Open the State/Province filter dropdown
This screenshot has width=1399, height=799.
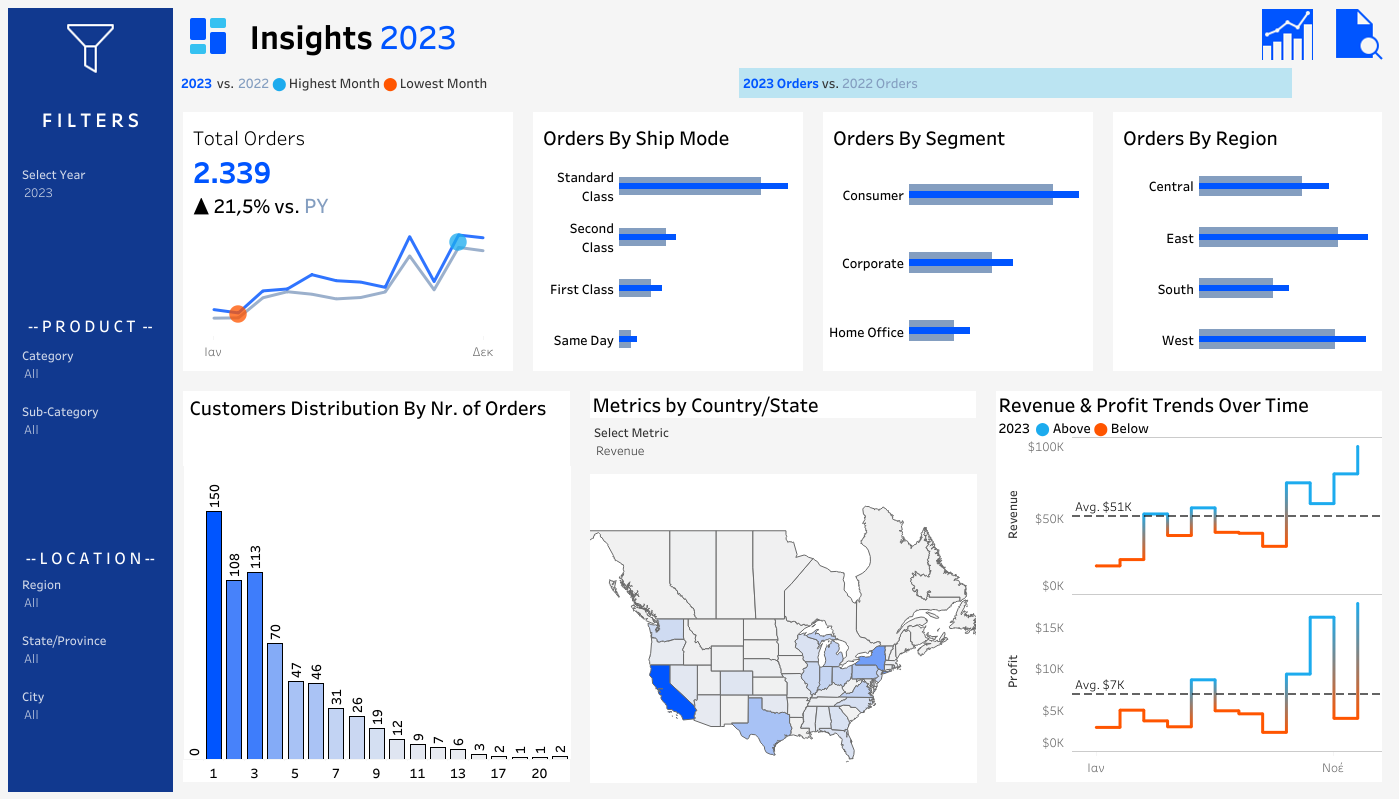[90, 659]
